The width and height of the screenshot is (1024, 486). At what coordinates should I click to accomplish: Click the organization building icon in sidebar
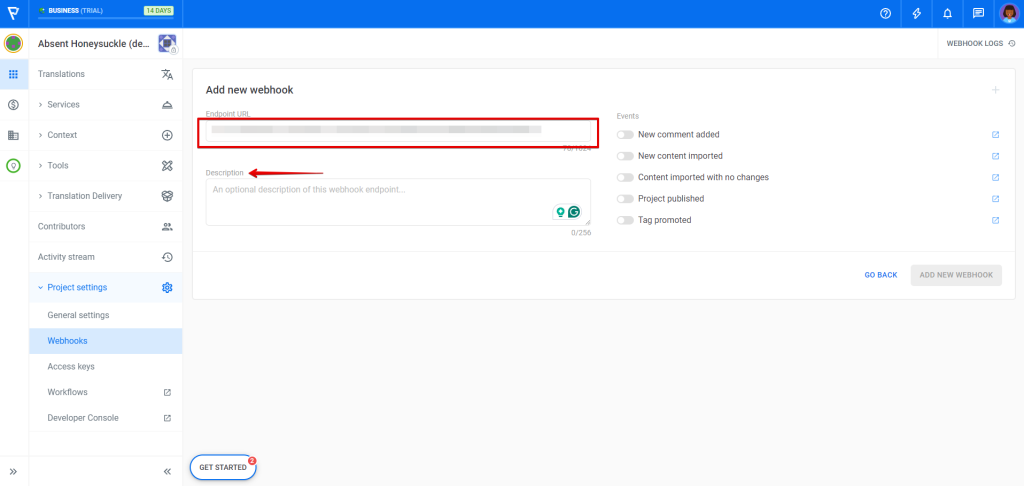click(x=13, y=135)
